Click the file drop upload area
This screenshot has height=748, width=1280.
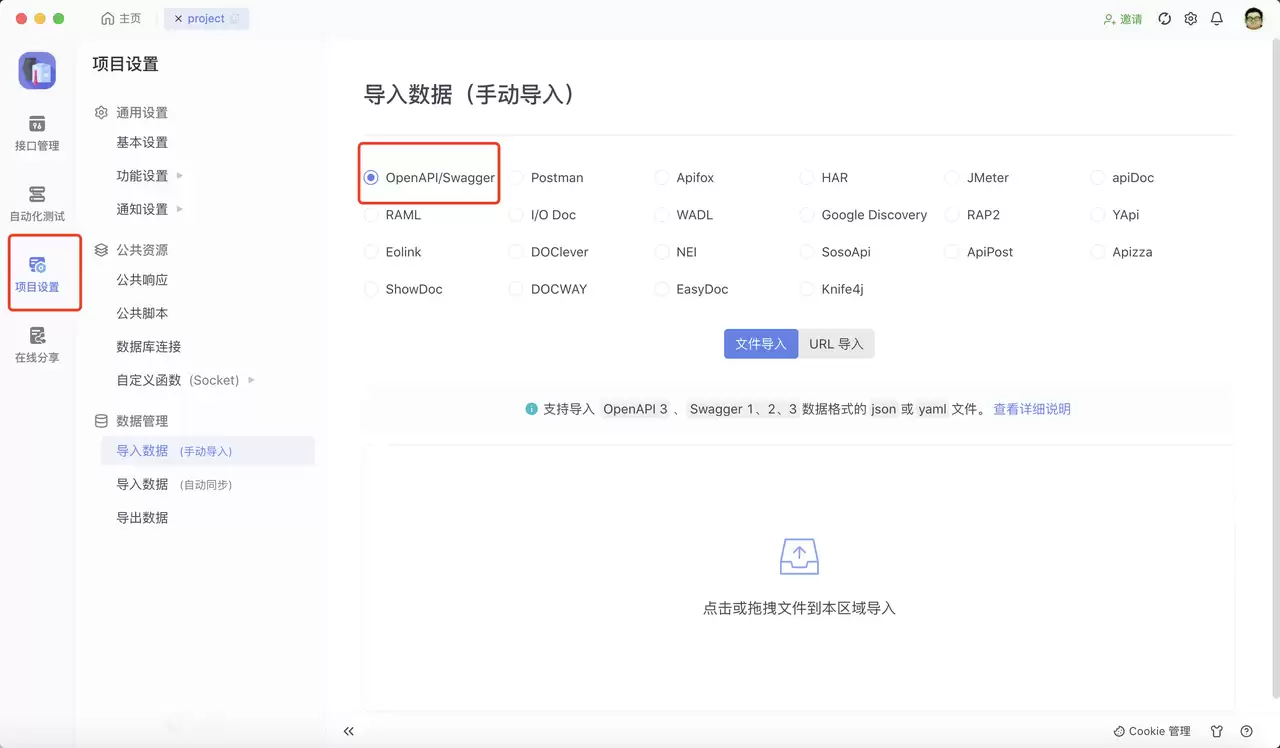point(799,578)
